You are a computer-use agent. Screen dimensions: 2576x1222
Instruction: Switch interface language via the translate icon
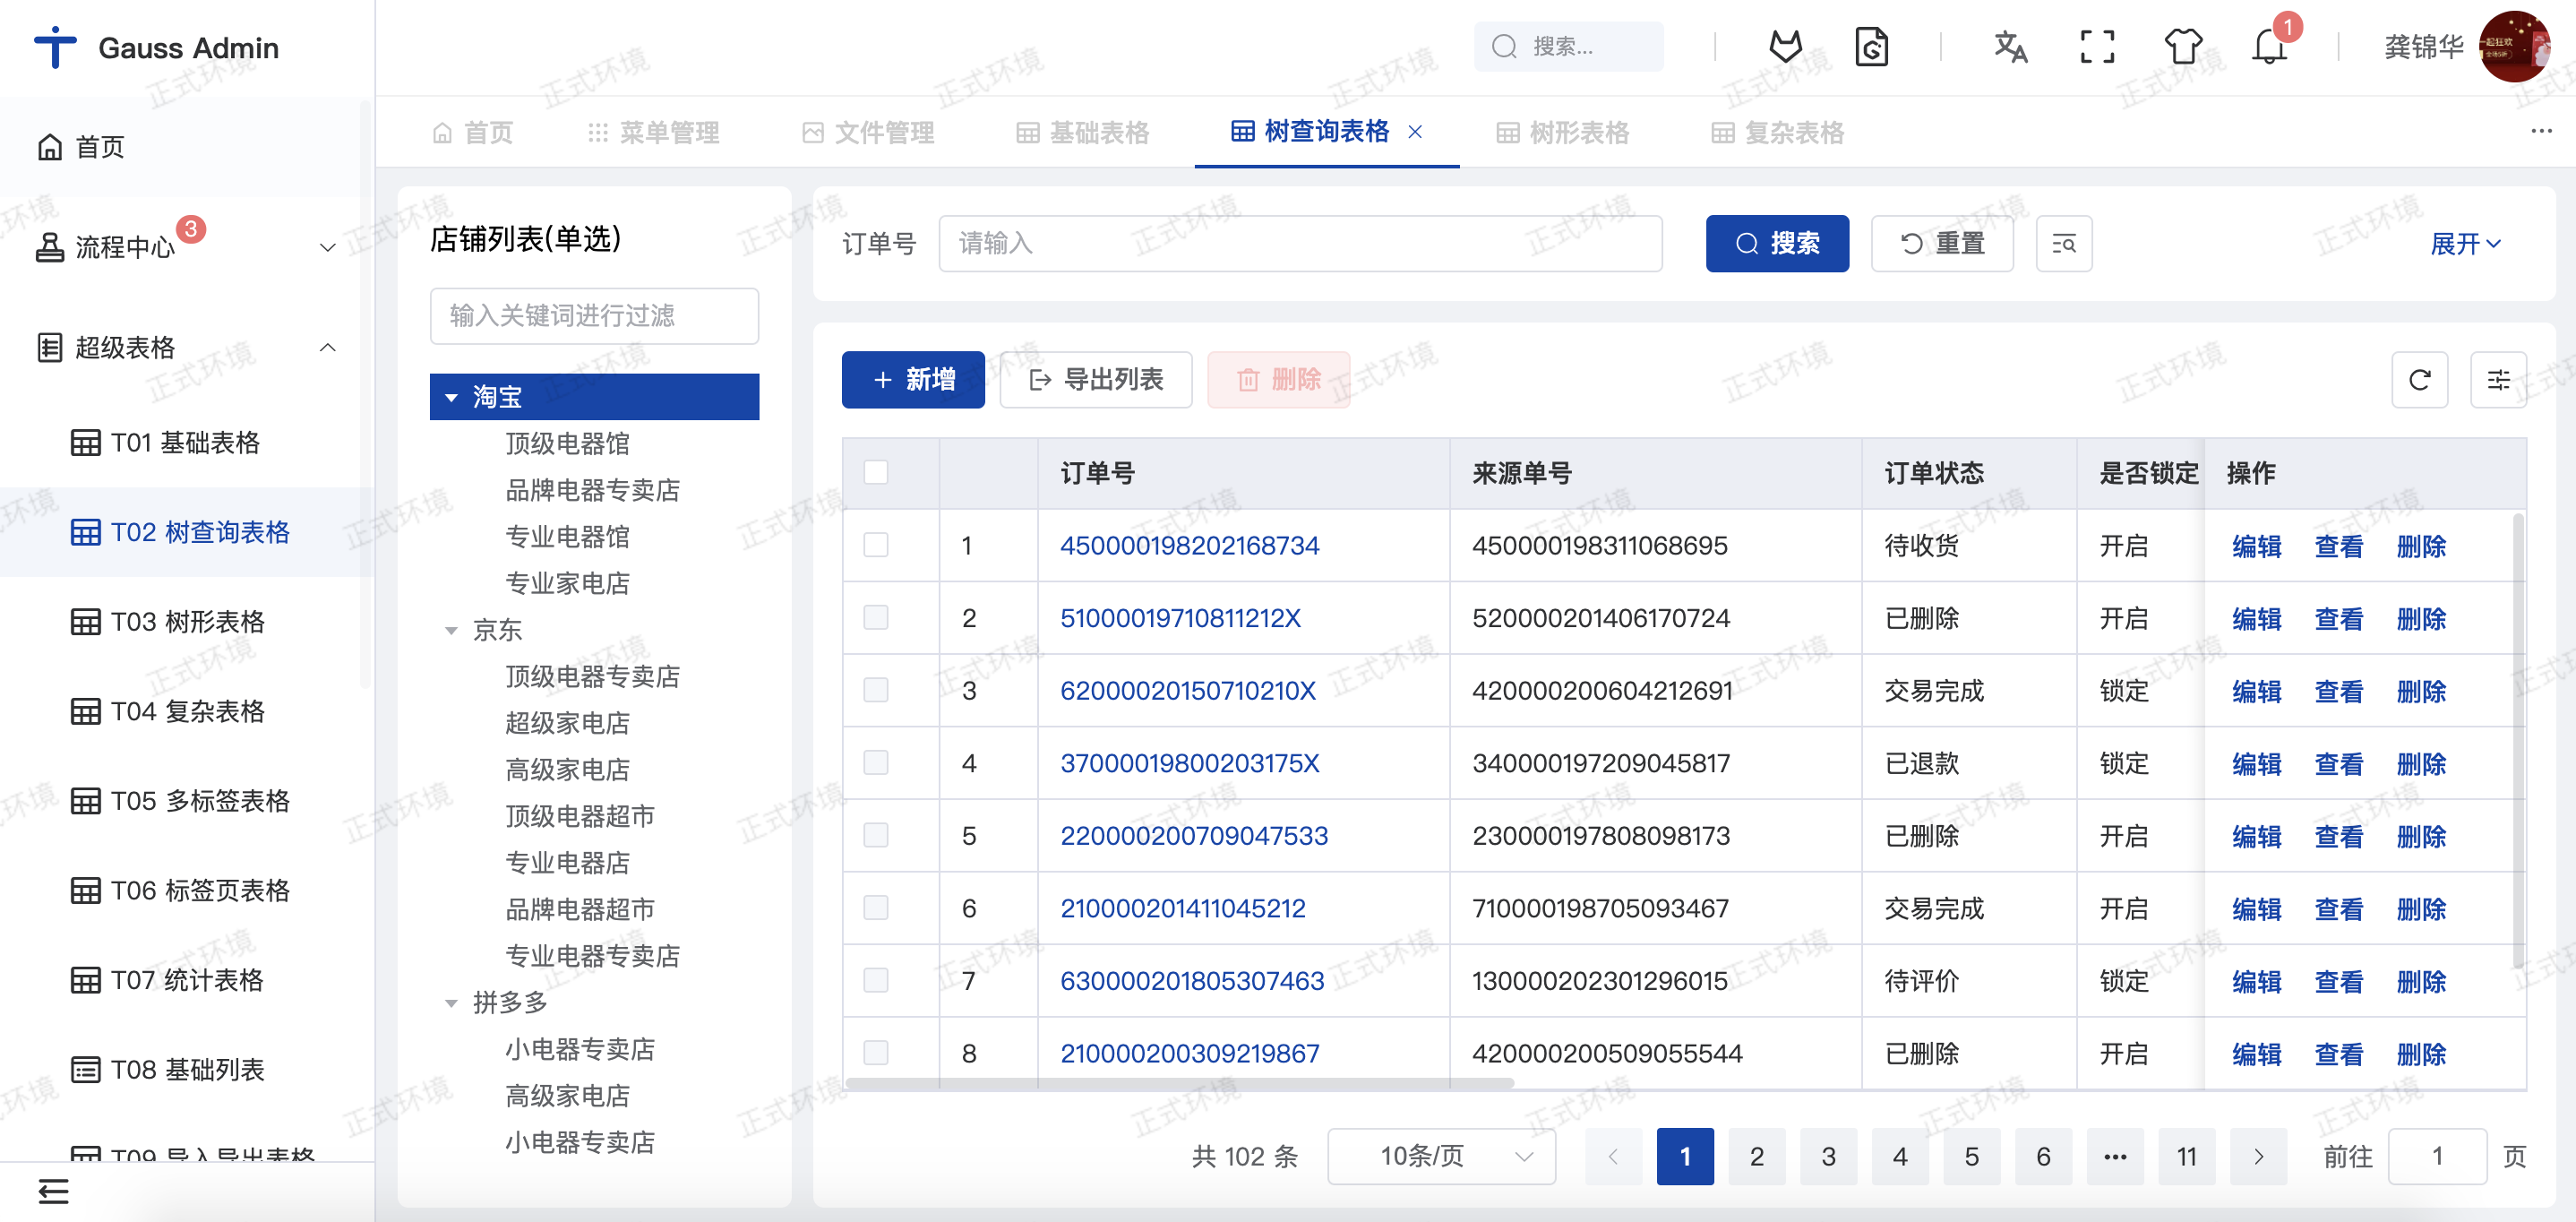(x=2010, y=47)
